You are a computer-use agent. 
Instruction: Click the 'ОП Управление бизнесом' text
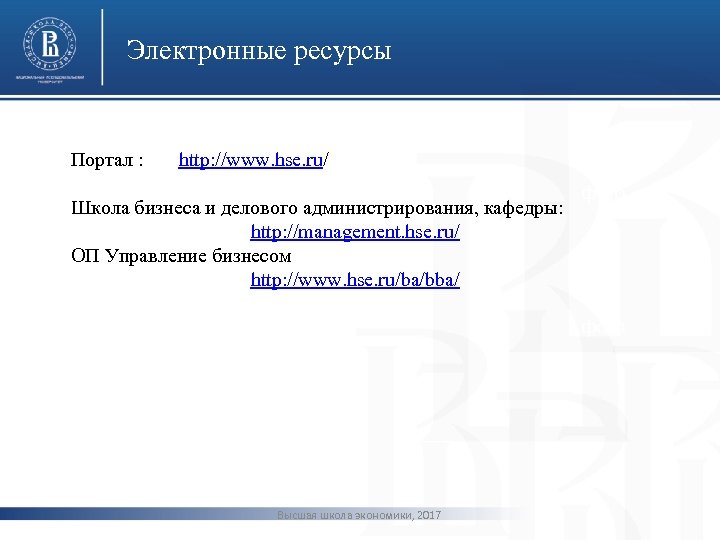point(181,256)
